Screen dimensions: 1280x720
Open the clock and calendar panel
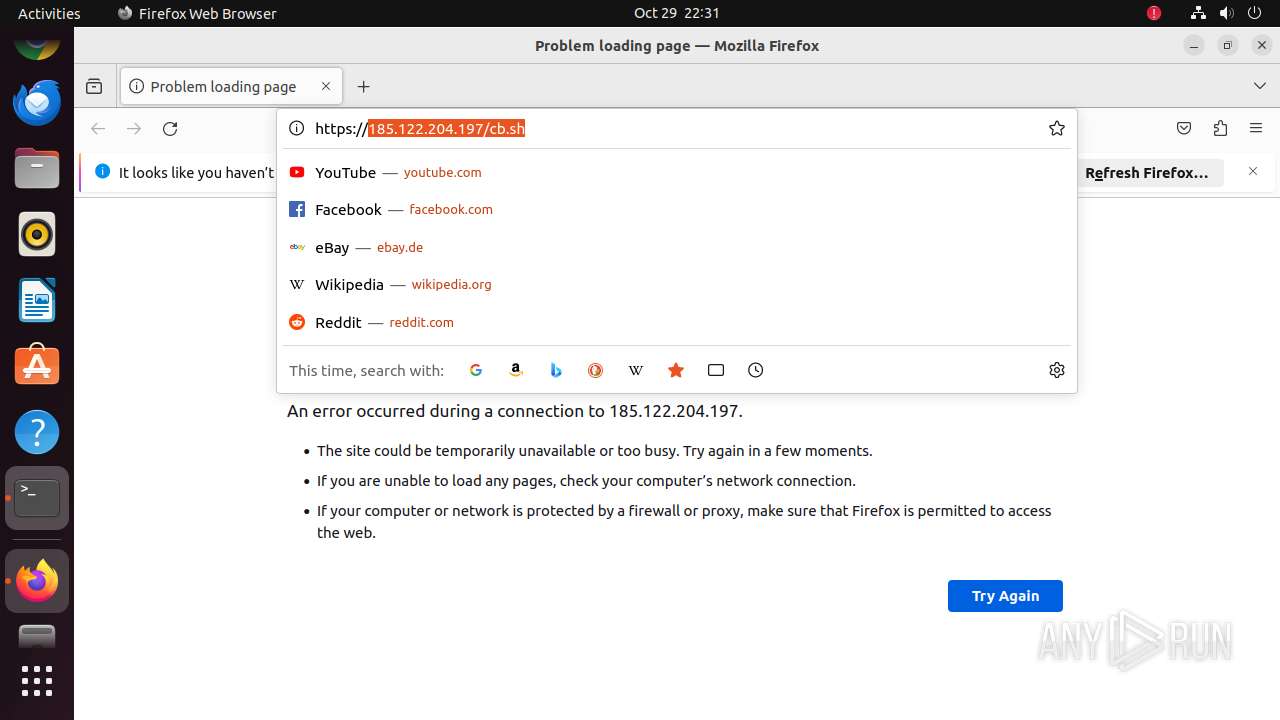pos(677,13)
